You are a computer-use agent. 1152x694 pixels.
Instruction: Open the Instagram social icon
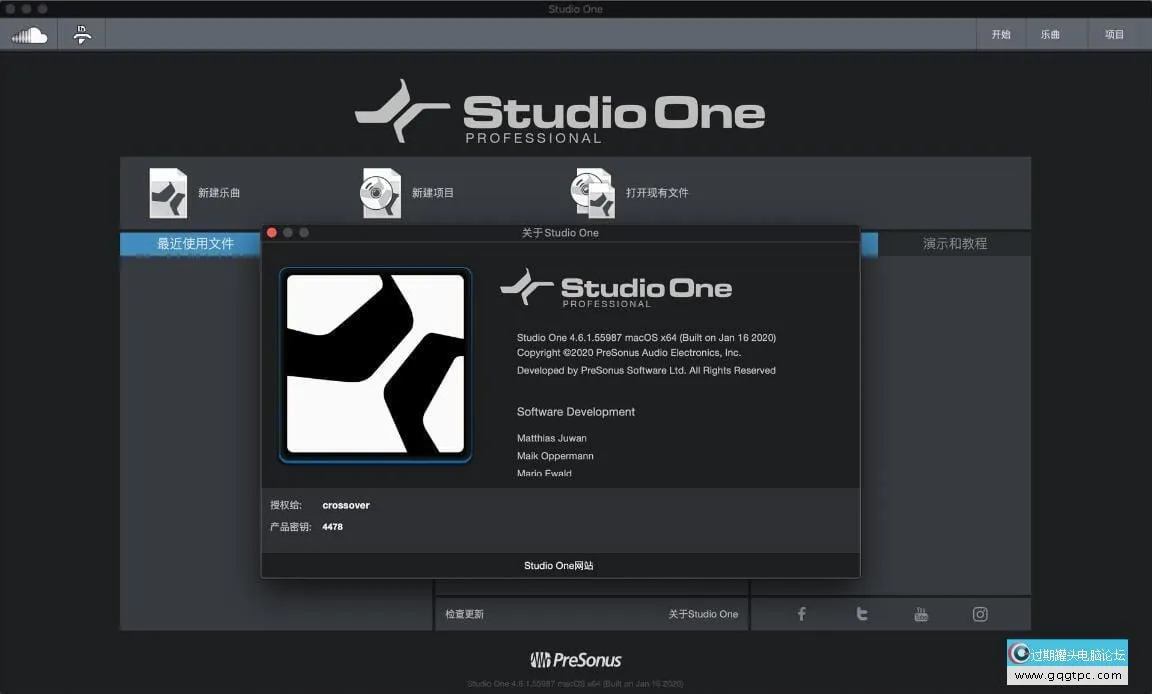(x=980, y=614)
